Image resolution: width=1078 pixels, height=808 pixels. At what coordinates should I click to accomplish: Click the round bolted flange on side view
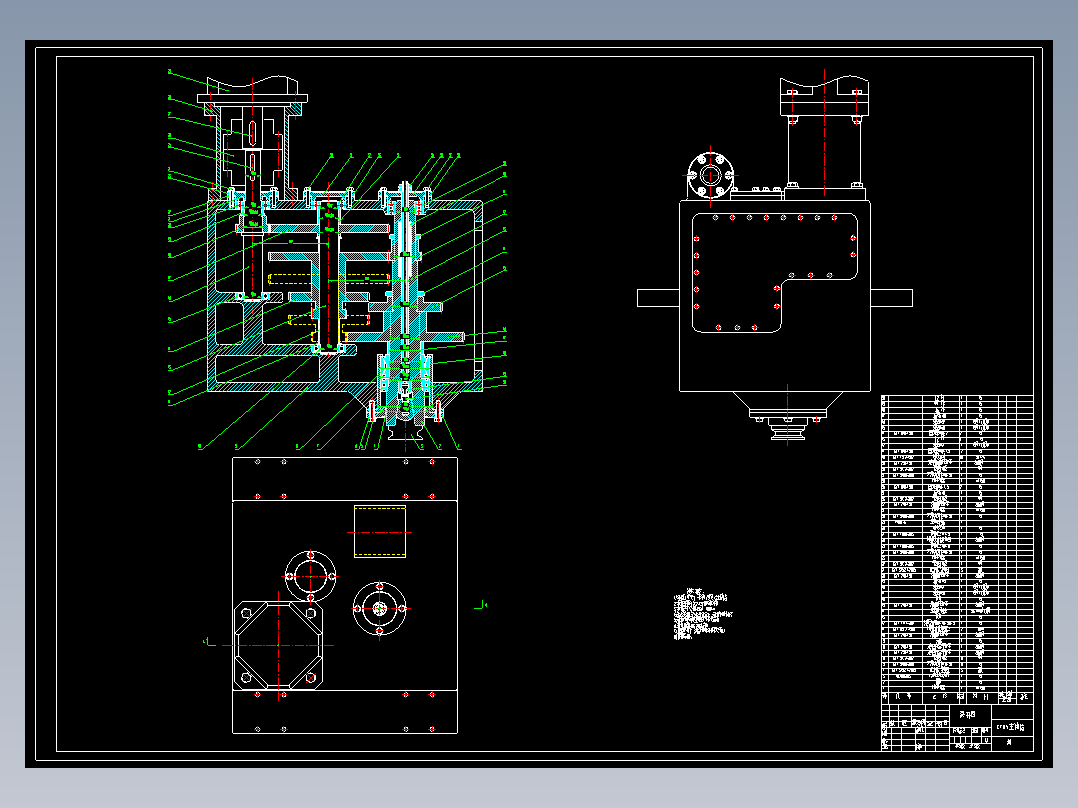[710, 175]
